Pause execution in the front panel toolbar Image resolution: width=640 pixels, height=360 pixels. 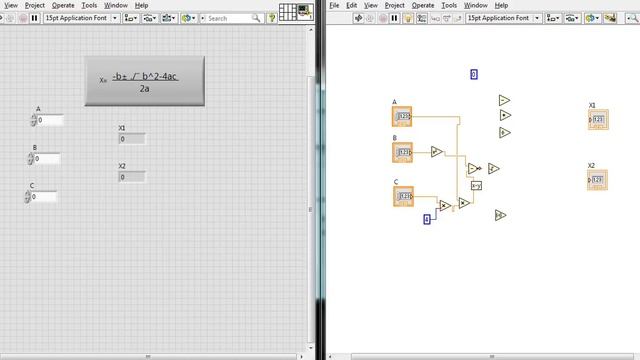pyautogui.click(x=34, y=18)
